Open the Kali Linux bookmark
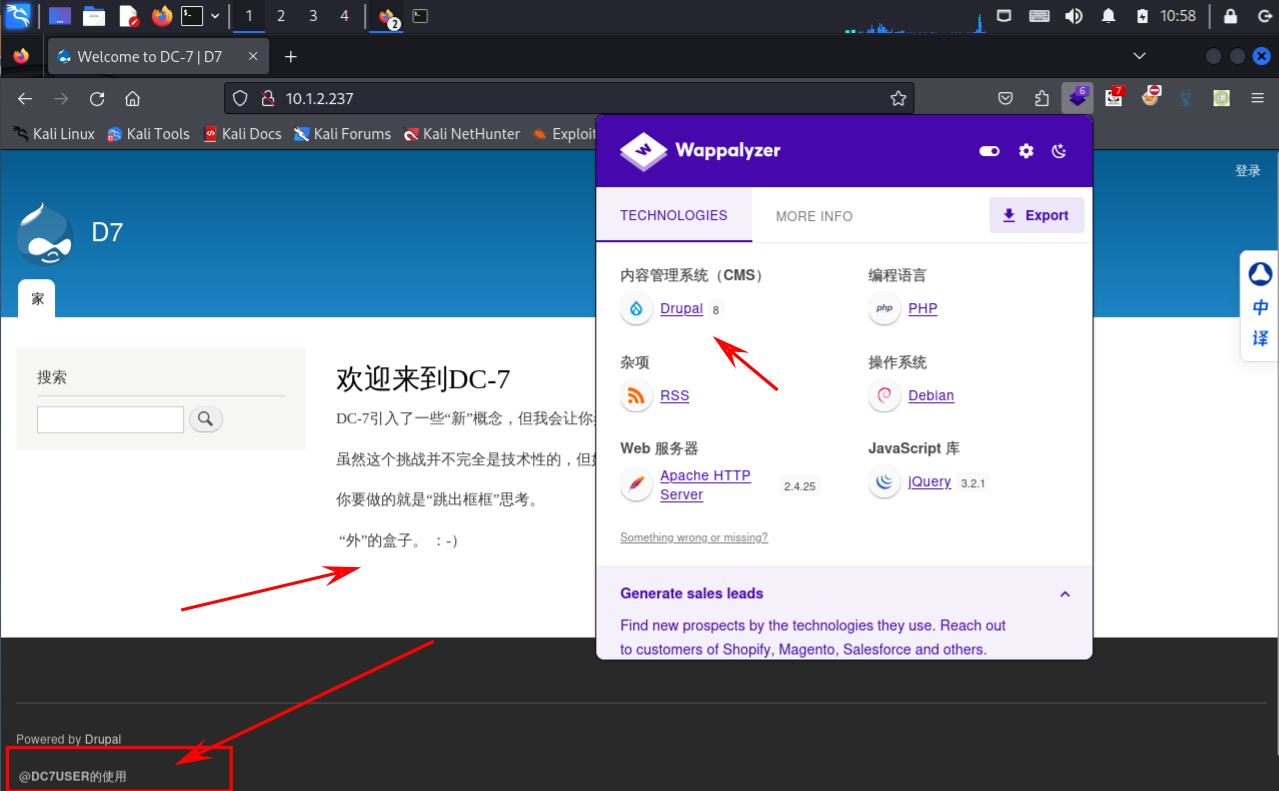 (54, 133)
